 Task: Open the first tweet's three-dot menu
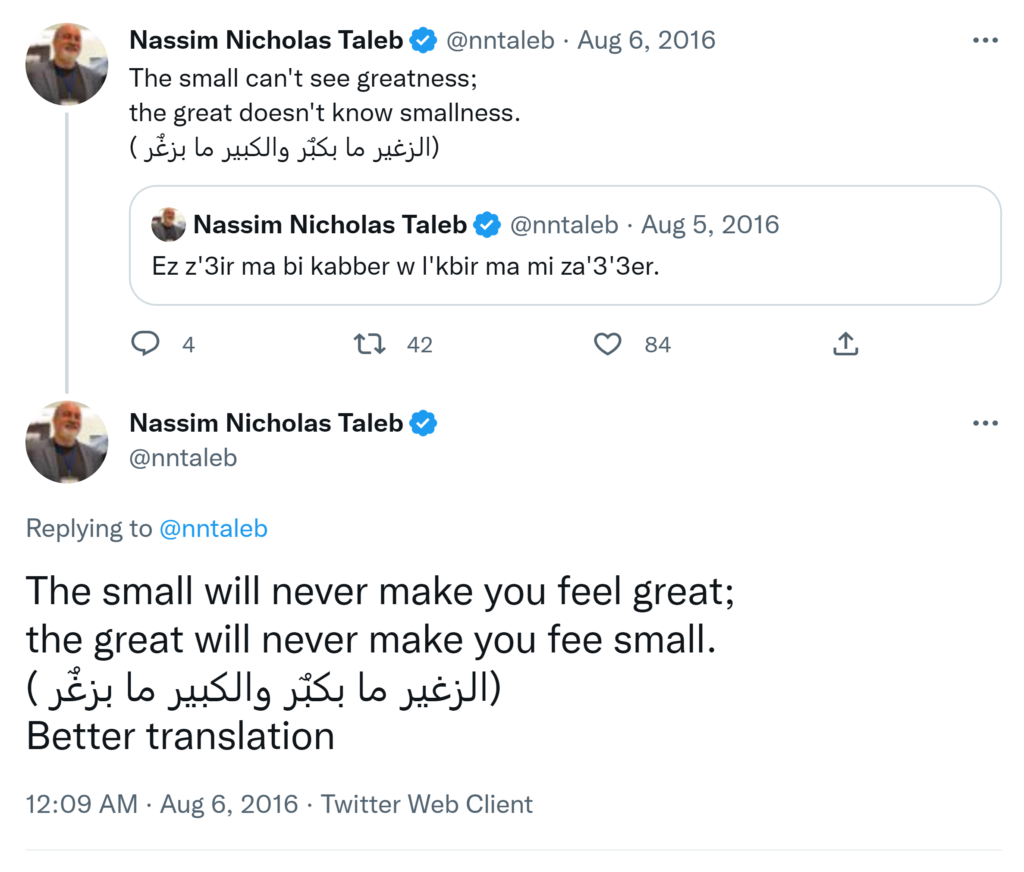[985, 41]
